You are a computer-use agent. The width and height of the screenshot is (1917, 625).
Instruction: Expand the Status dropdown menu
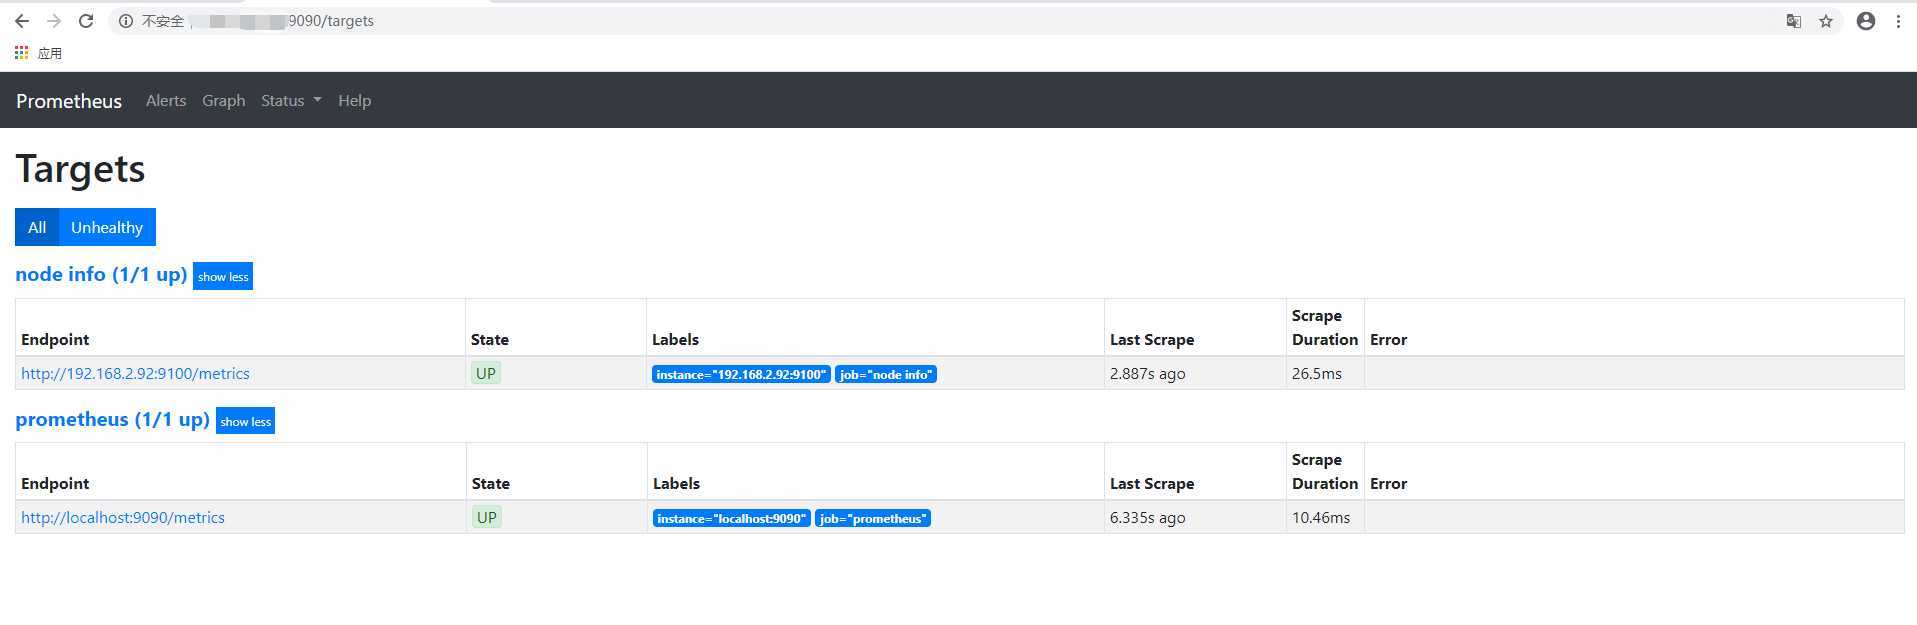point(291,101)
